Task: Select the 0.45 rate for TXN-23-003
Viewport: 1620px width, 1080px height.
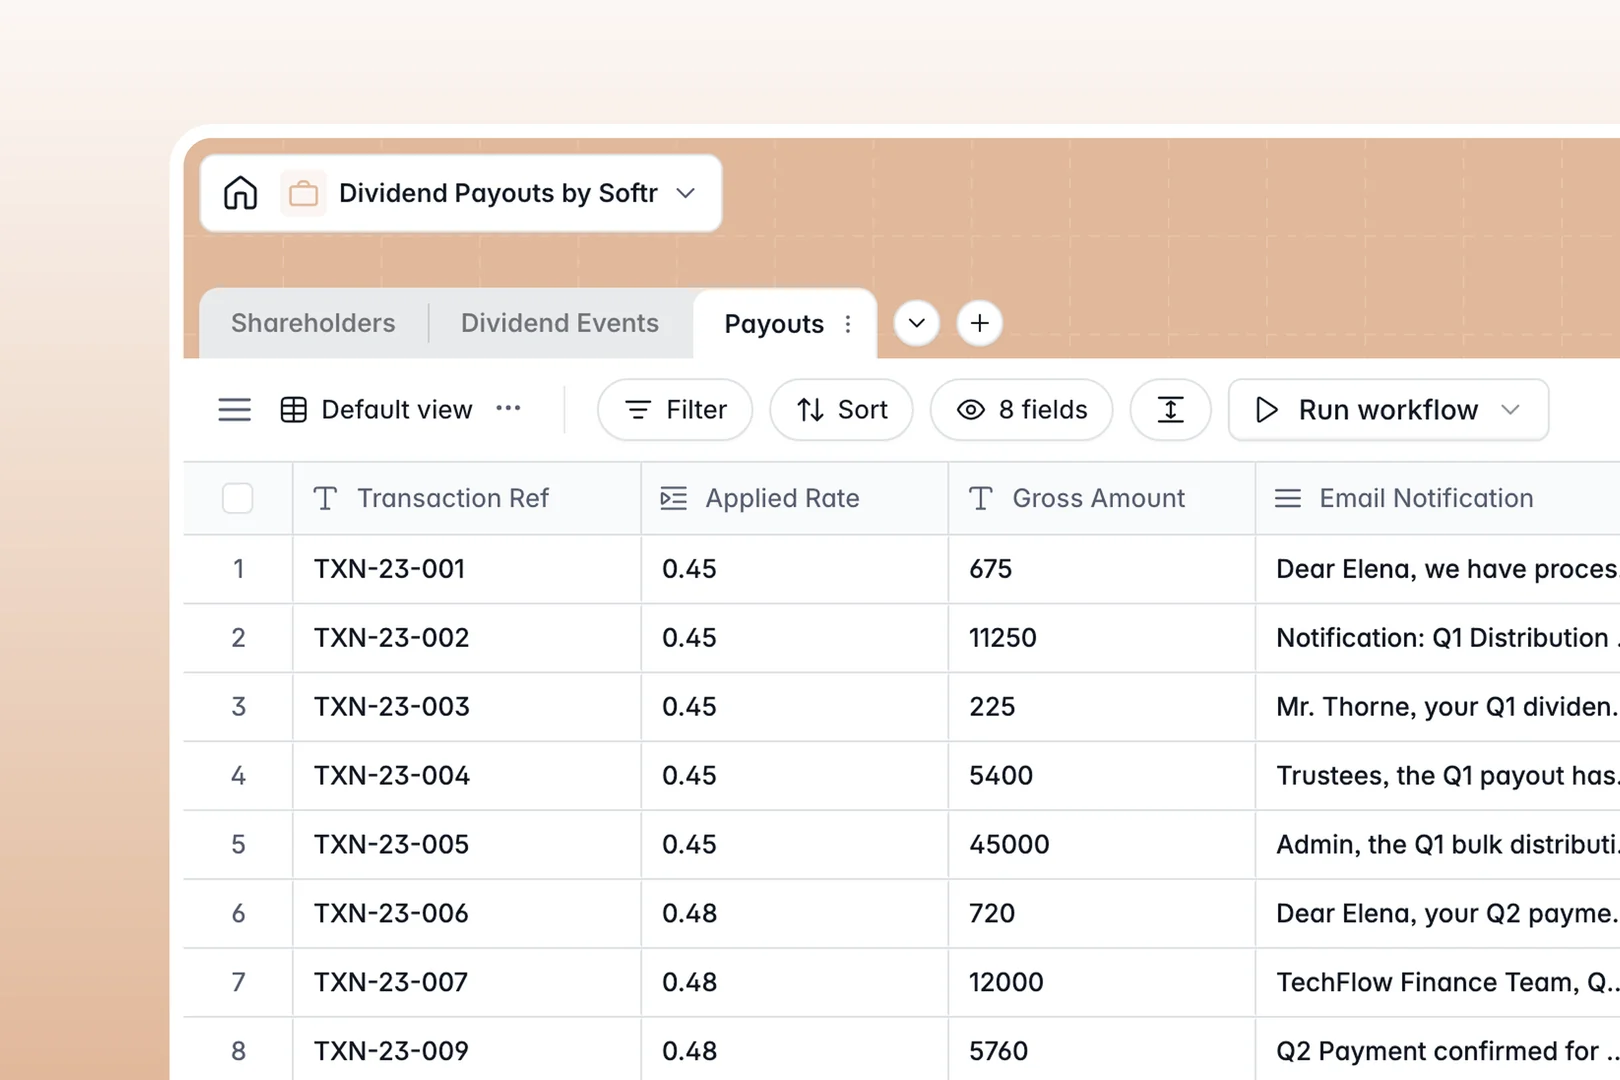Action: point(794,707)
